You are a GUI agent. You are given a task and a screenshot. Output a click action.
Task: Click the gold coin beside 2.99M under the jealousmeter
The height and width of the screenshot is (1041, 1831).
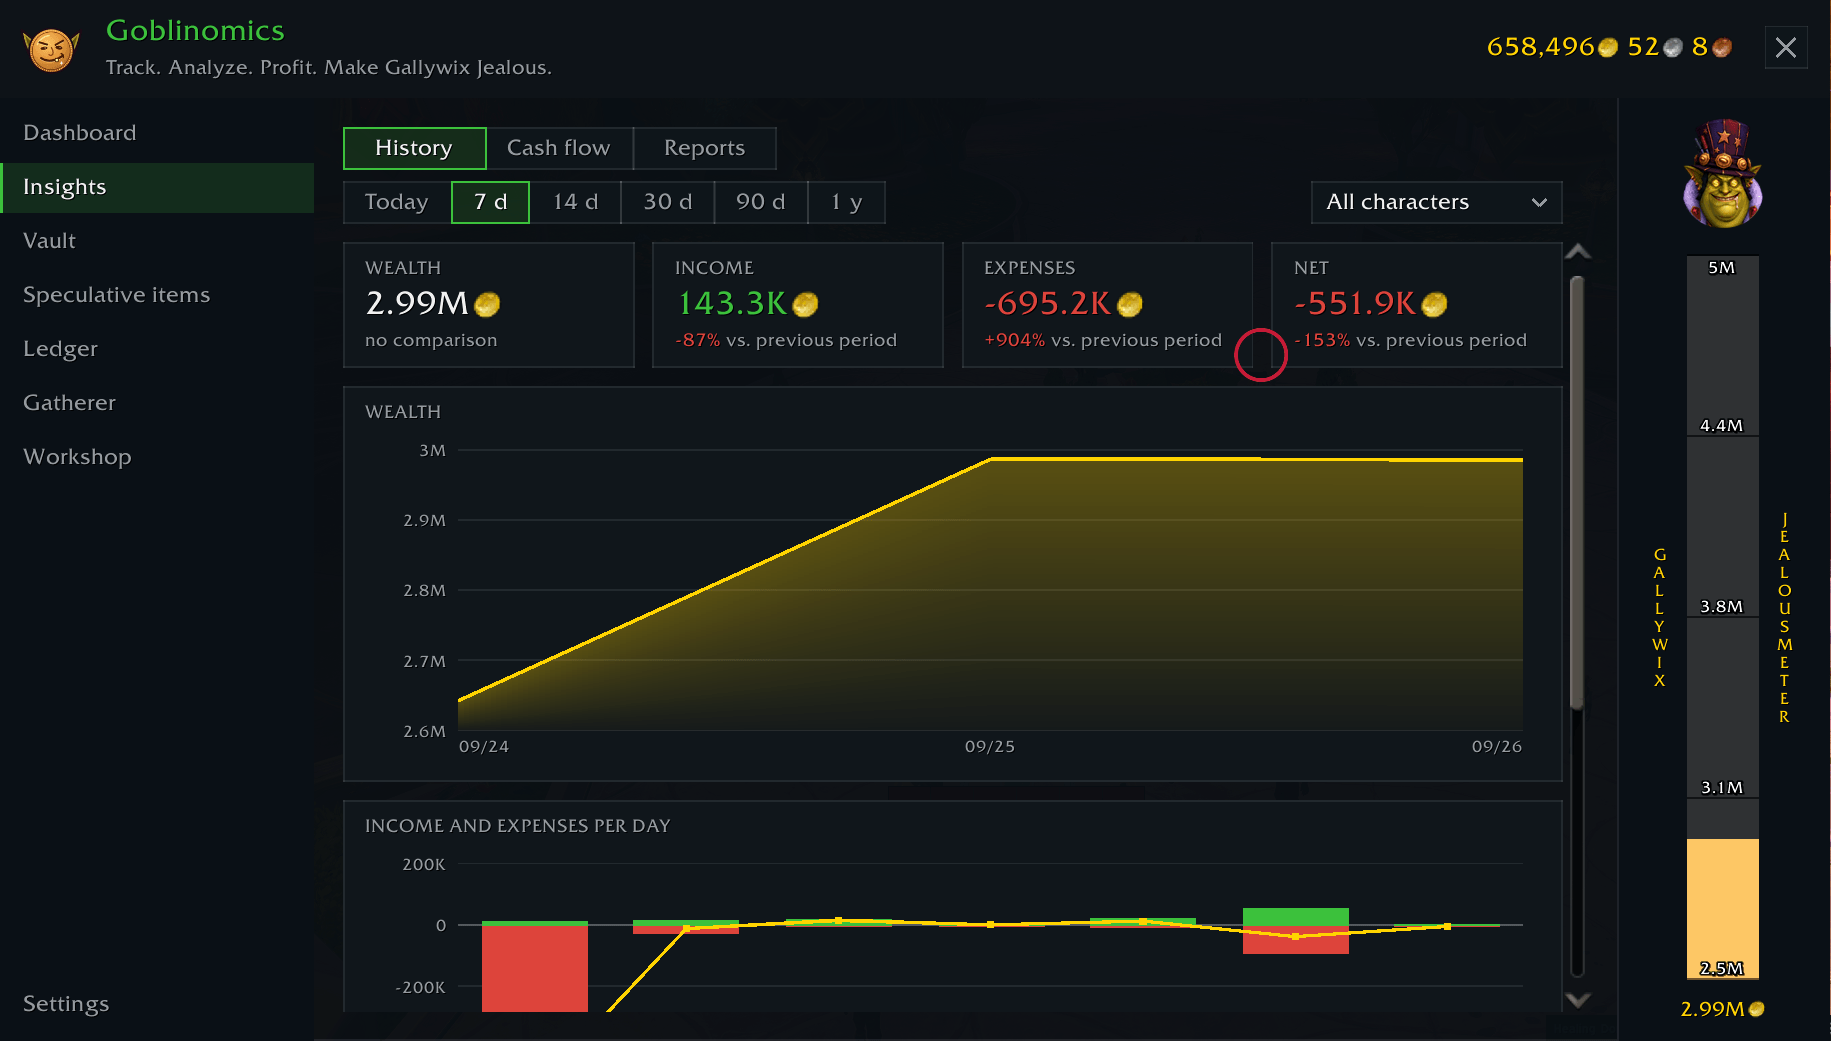pos(1756,1009)
